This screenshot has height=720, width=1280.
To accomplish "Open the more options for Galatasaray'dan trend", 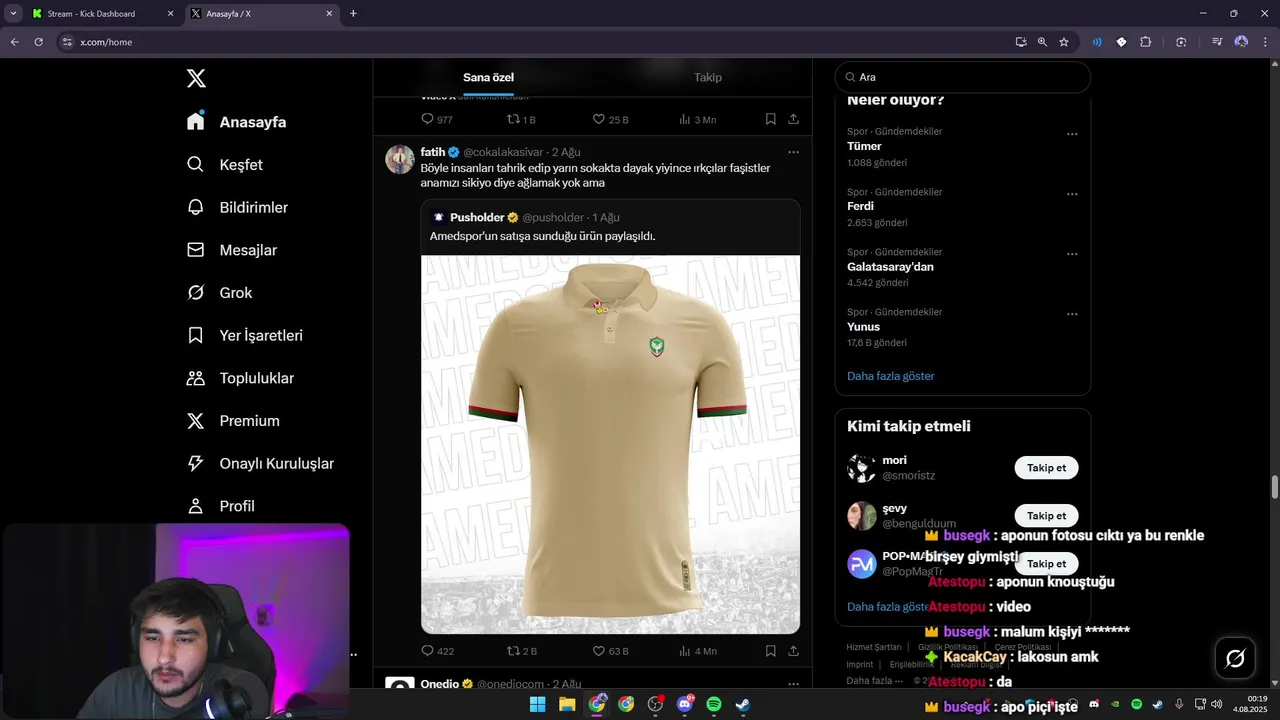I will pyautogui.click(x=1072, y=253).
